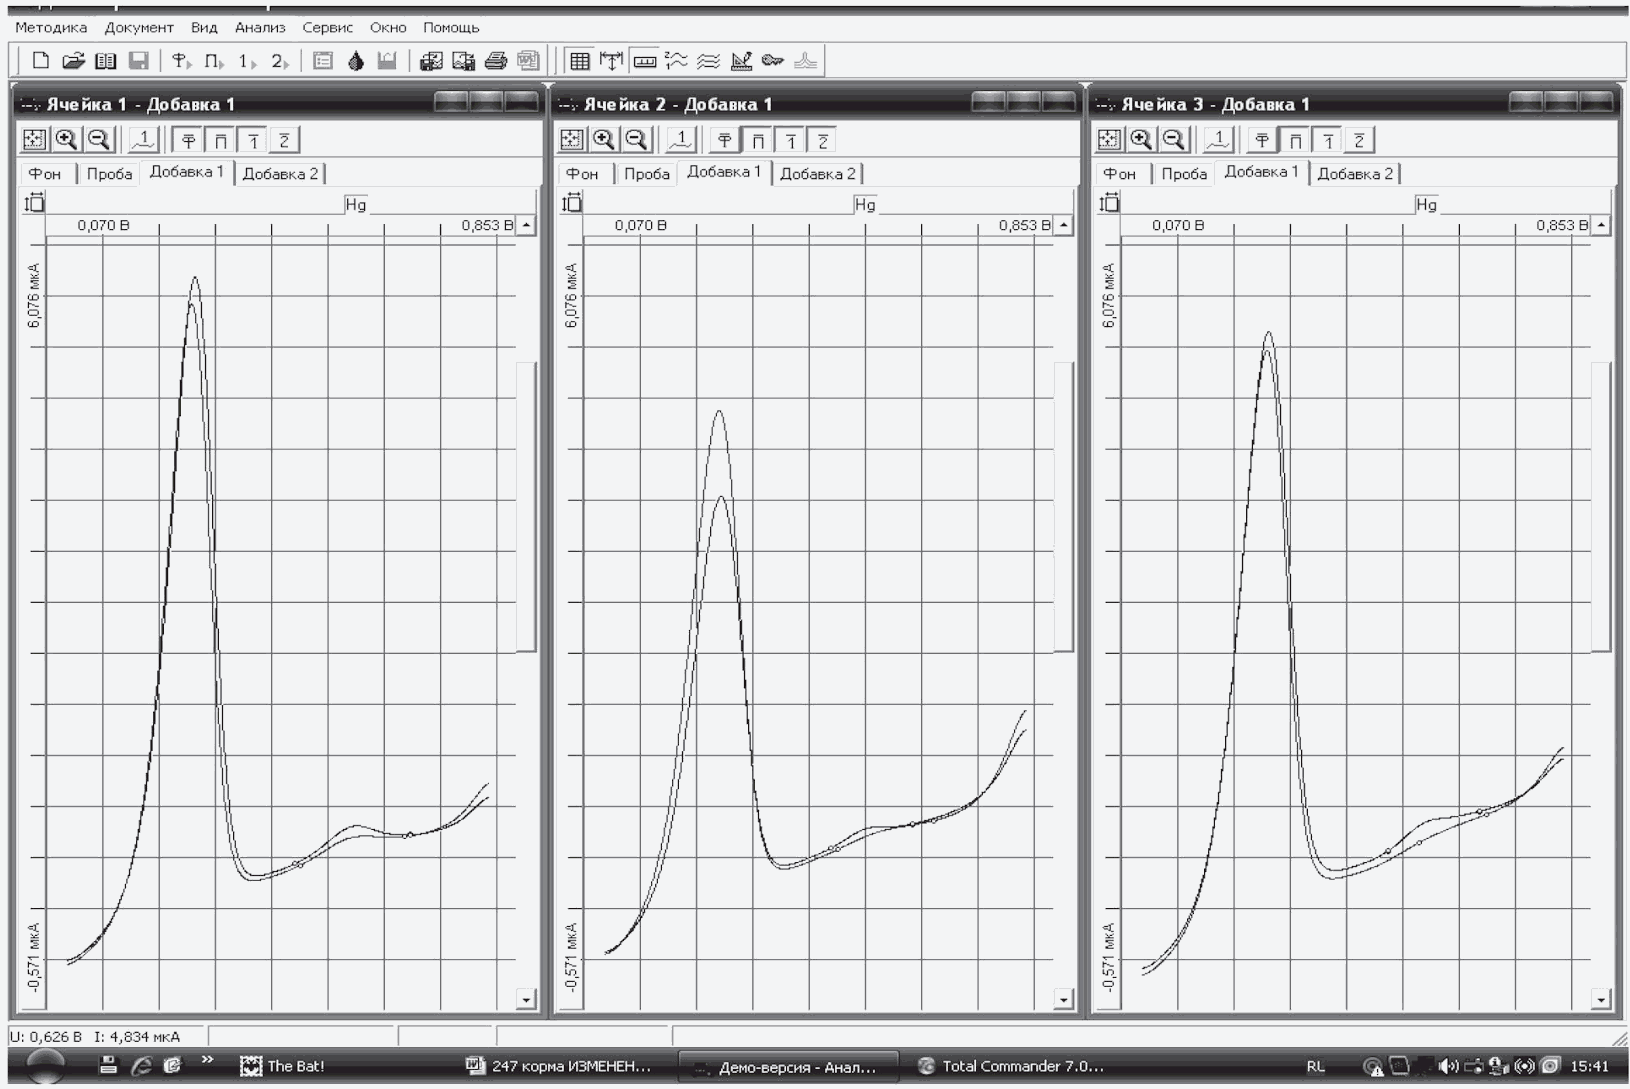Screen dimensions: 1630x1089
Task: Click the Hg element label in Ячейка 2
Action: click(x=865, y=204)
